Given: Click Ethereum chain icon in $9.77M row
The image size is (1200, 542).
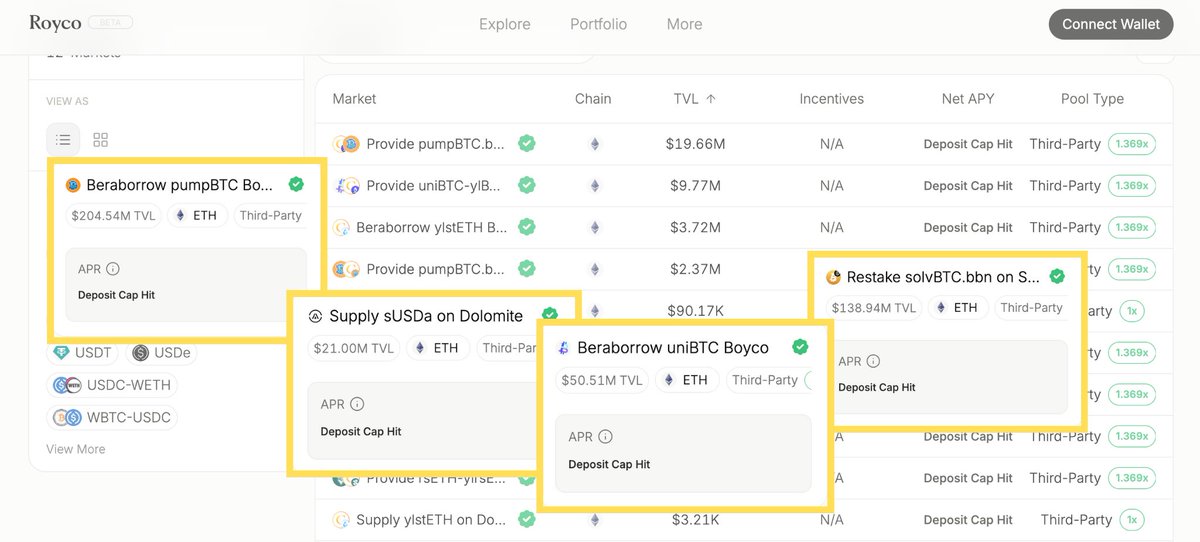Looking at the screenshot, I should [594, 186].
